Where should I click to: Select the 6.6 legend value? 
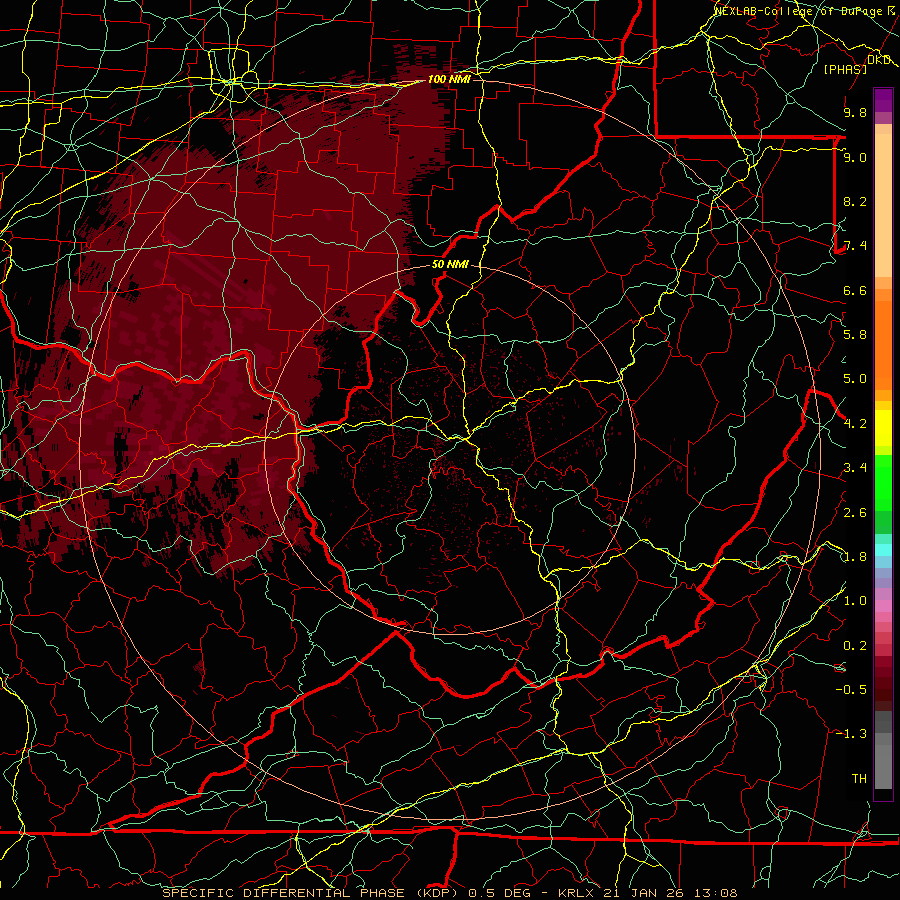coord(855,290)
